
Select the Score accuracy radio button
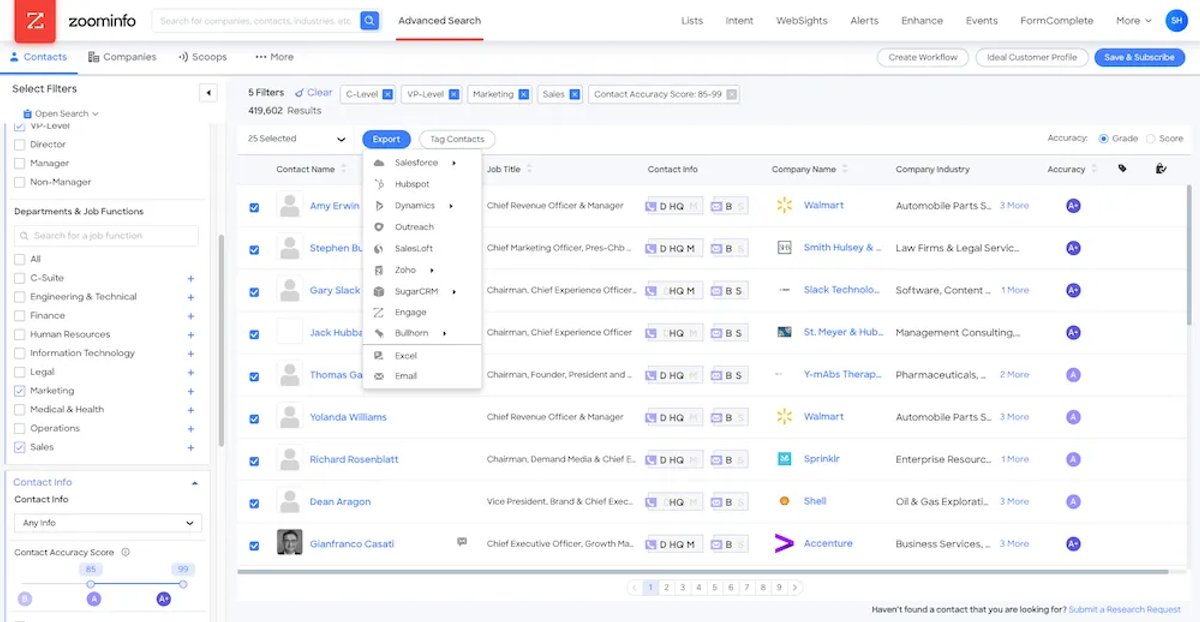1150,139
